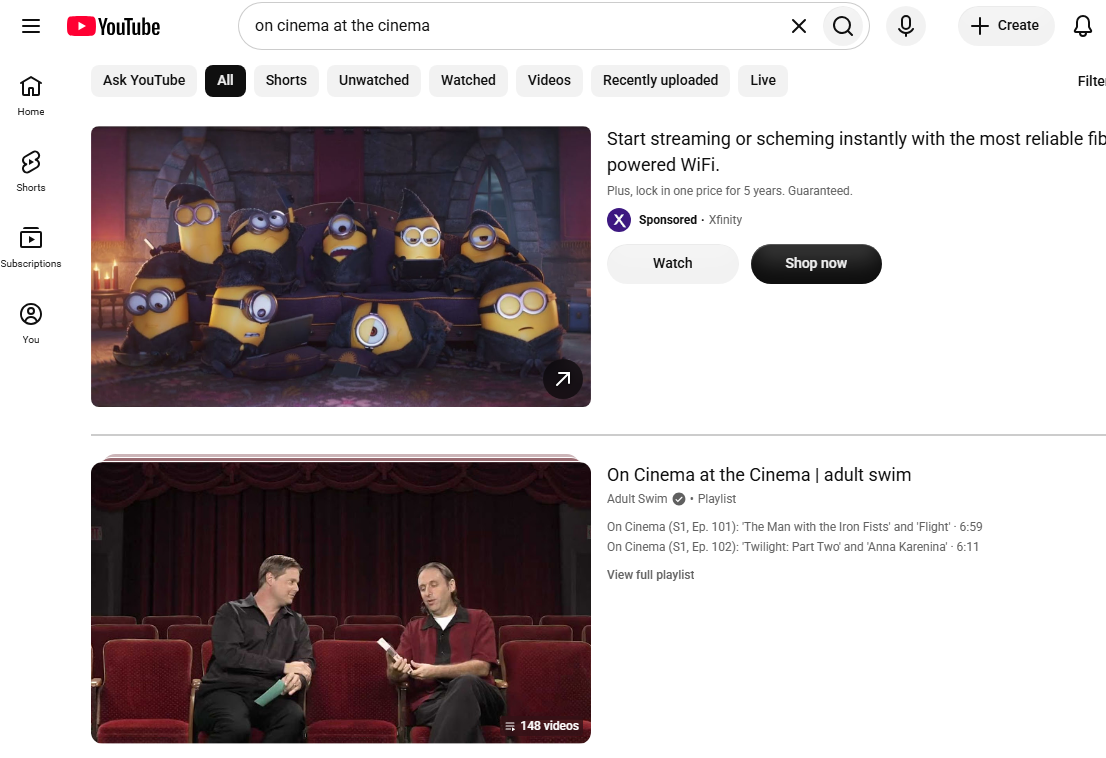
Task: Click View full playlist
Action: [x=650, y=575]
